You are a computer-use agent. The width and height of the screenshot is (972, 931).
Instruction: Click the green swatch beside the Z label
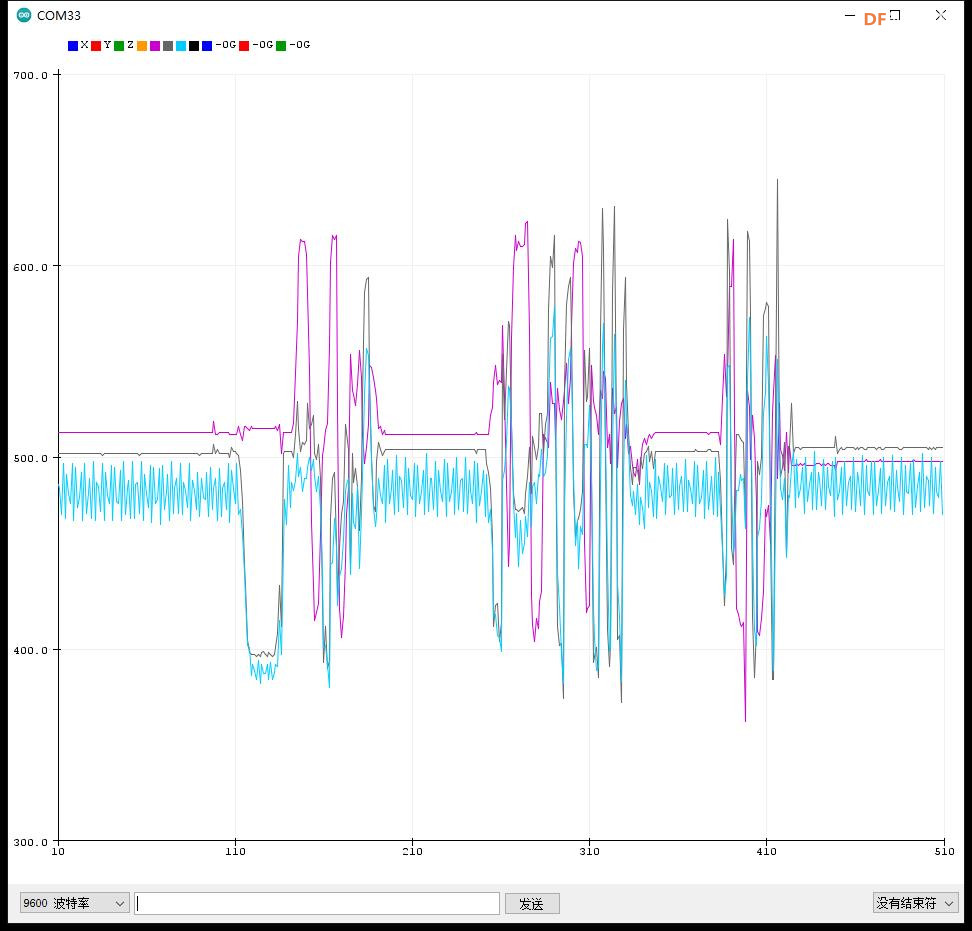[119, 46]
